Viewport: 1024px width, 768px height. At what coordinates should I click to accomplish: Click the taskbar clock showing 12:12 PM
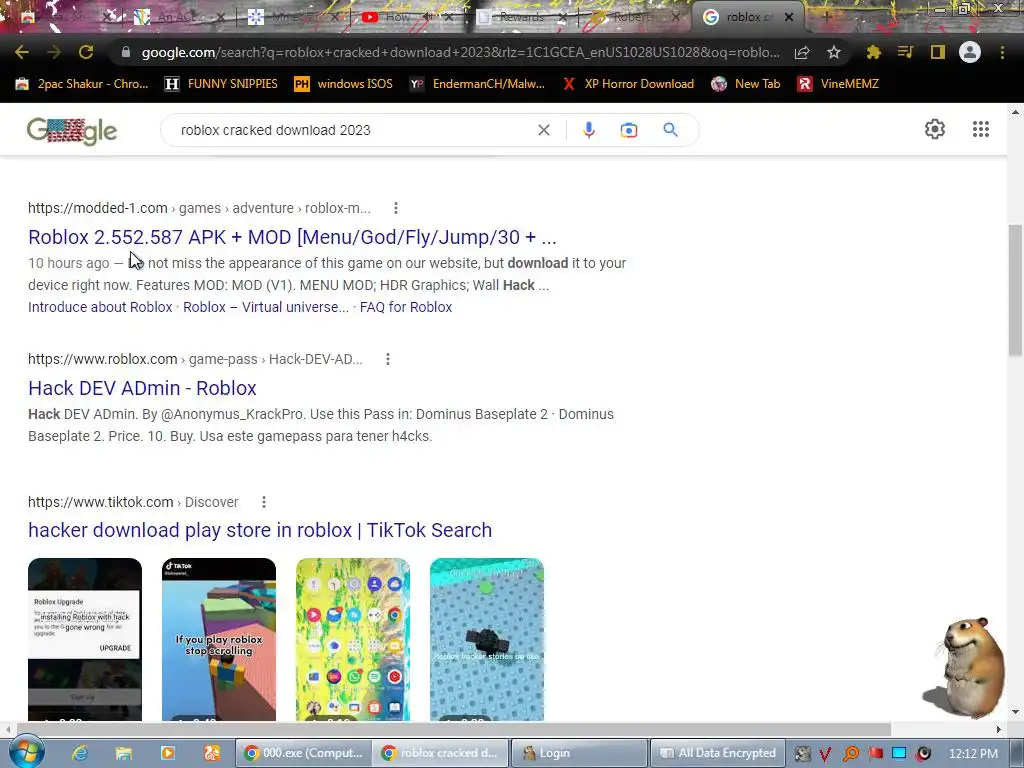click(x=973, y=754)
